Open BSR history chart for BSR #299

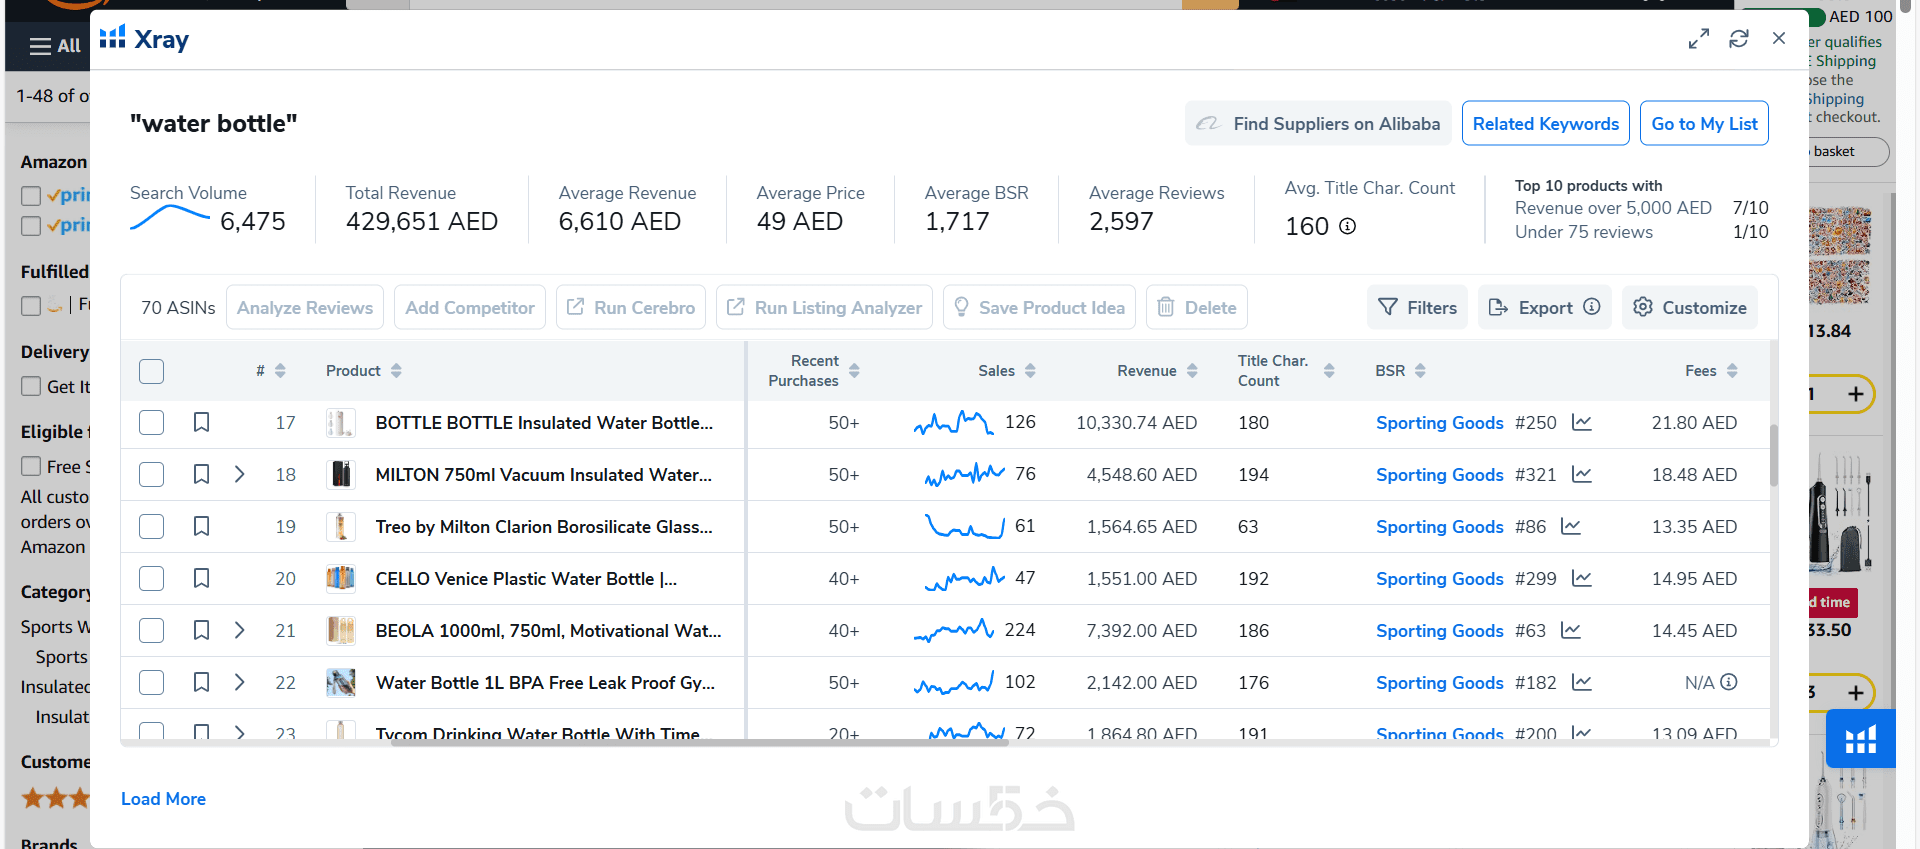click(1581, 578)
